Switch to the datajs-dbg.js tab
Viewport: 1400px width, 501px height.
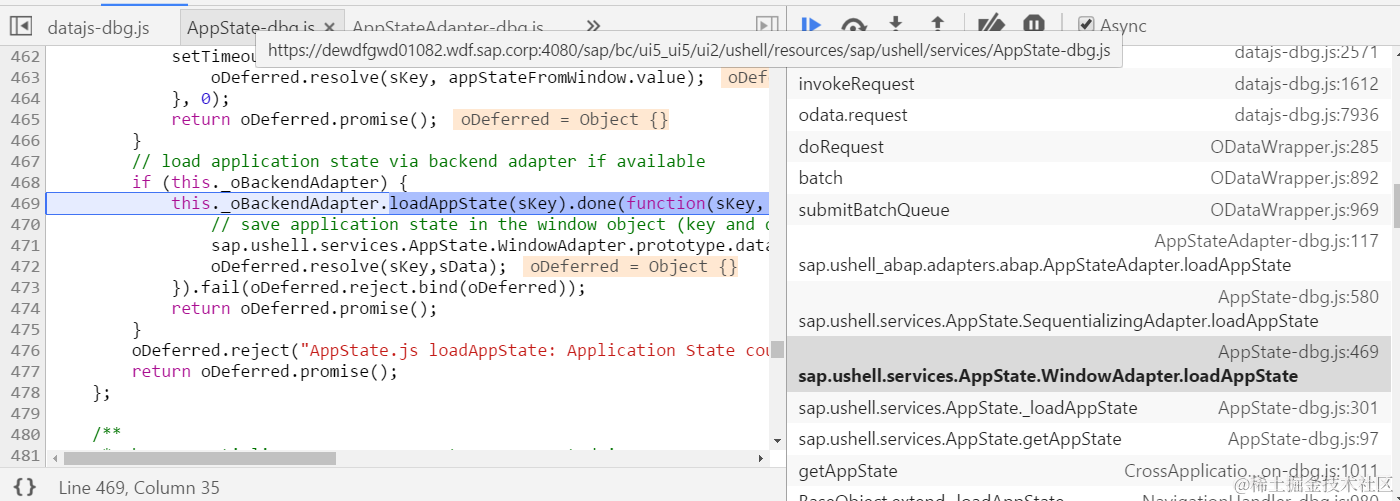[97, 27]
